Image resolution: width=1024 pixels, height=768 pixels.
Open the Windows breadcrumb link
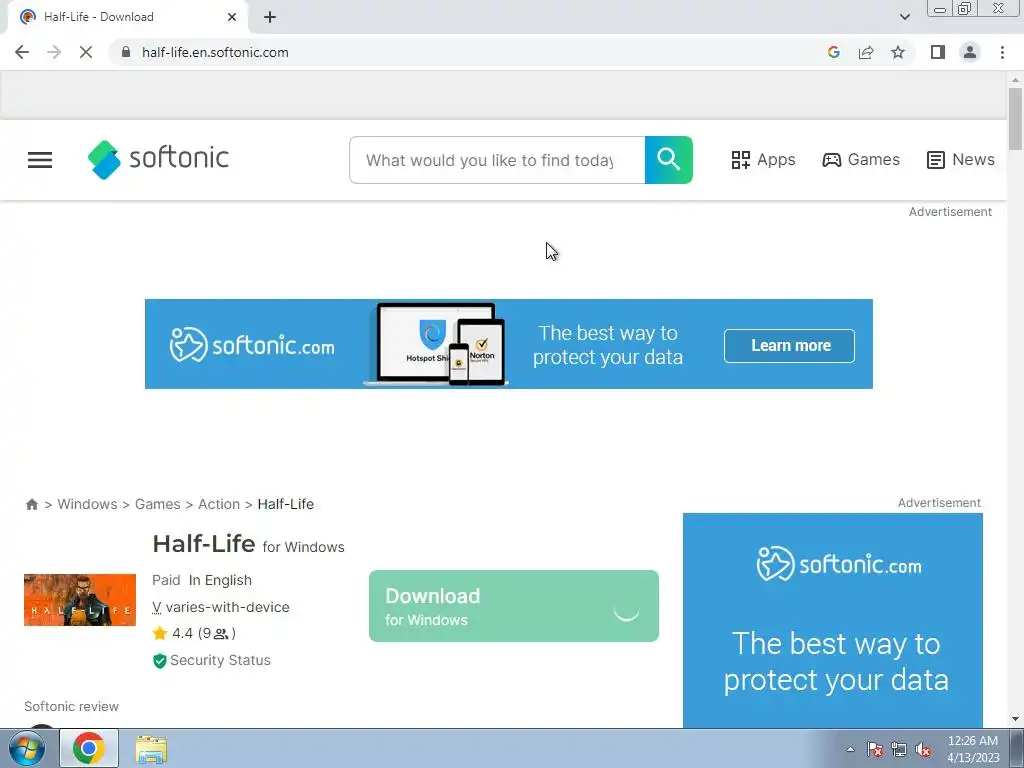[x=88, y=504]
